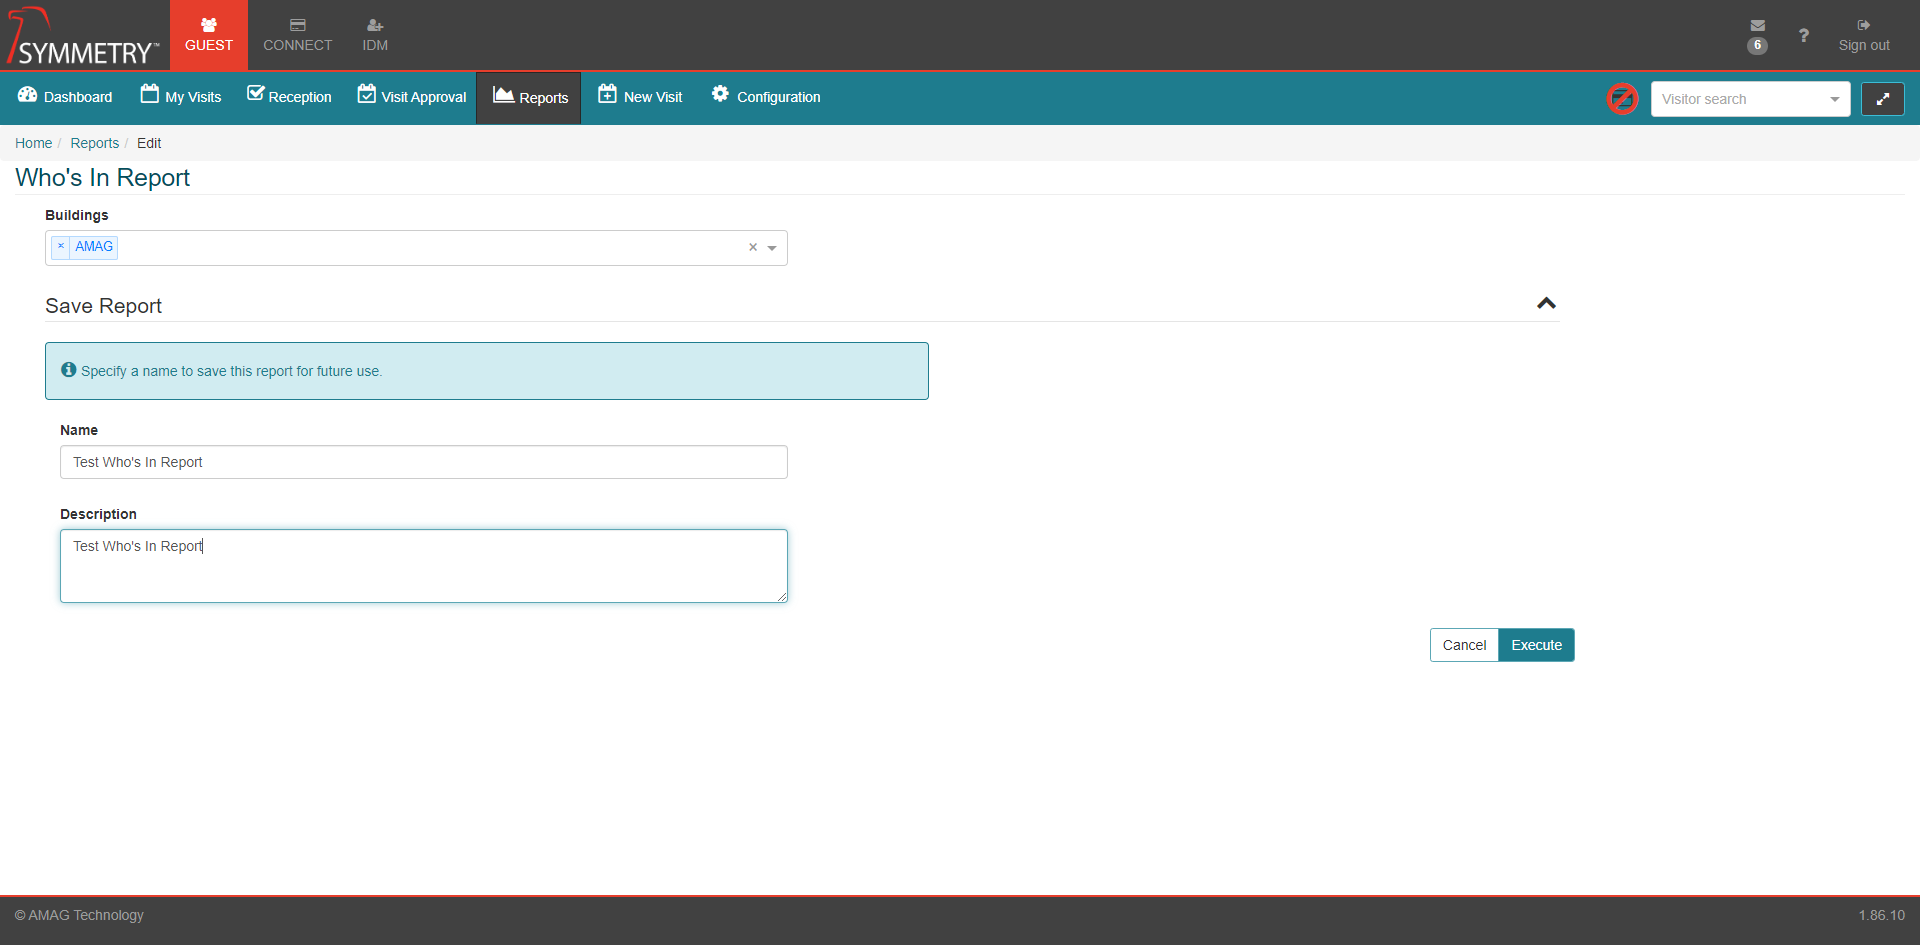Image resolution: width=1920 pixels, height=945 pixels.
Task: Open the New Visit tab
Action: click(x=640, y=97)
